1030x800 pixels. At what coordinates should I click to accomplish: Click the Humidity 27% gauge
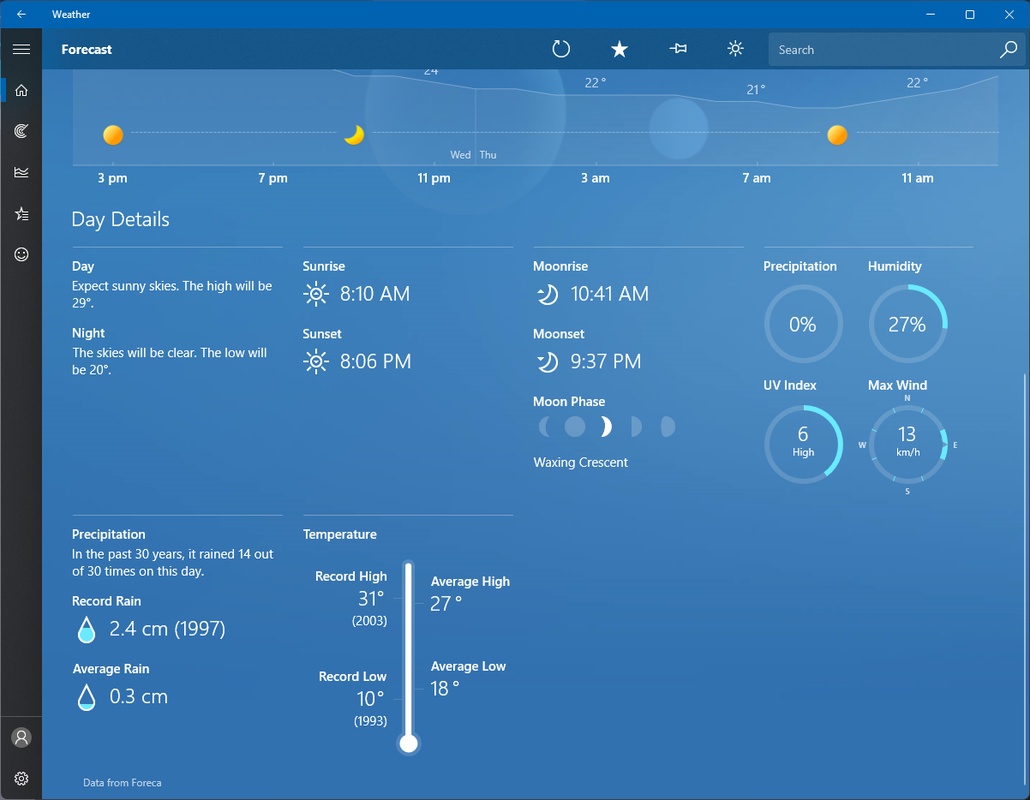pyautogui.click(x=907, y=324)
